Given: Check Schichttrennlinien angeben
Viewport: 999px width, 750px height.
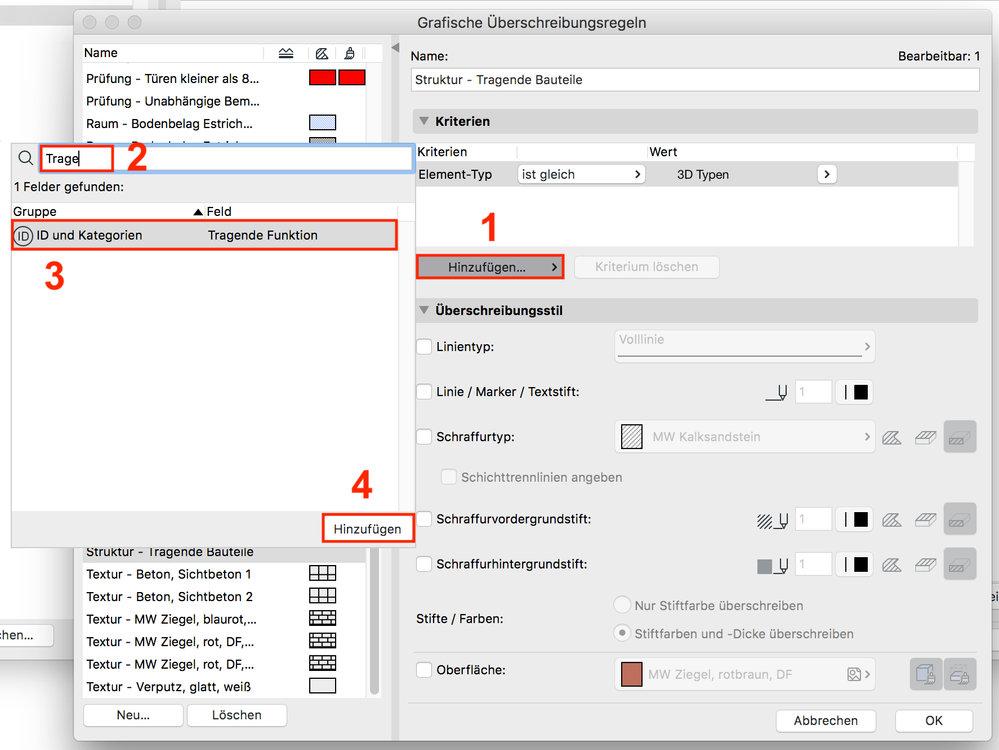Looking at the screenshot, I should tap(449, 477).
